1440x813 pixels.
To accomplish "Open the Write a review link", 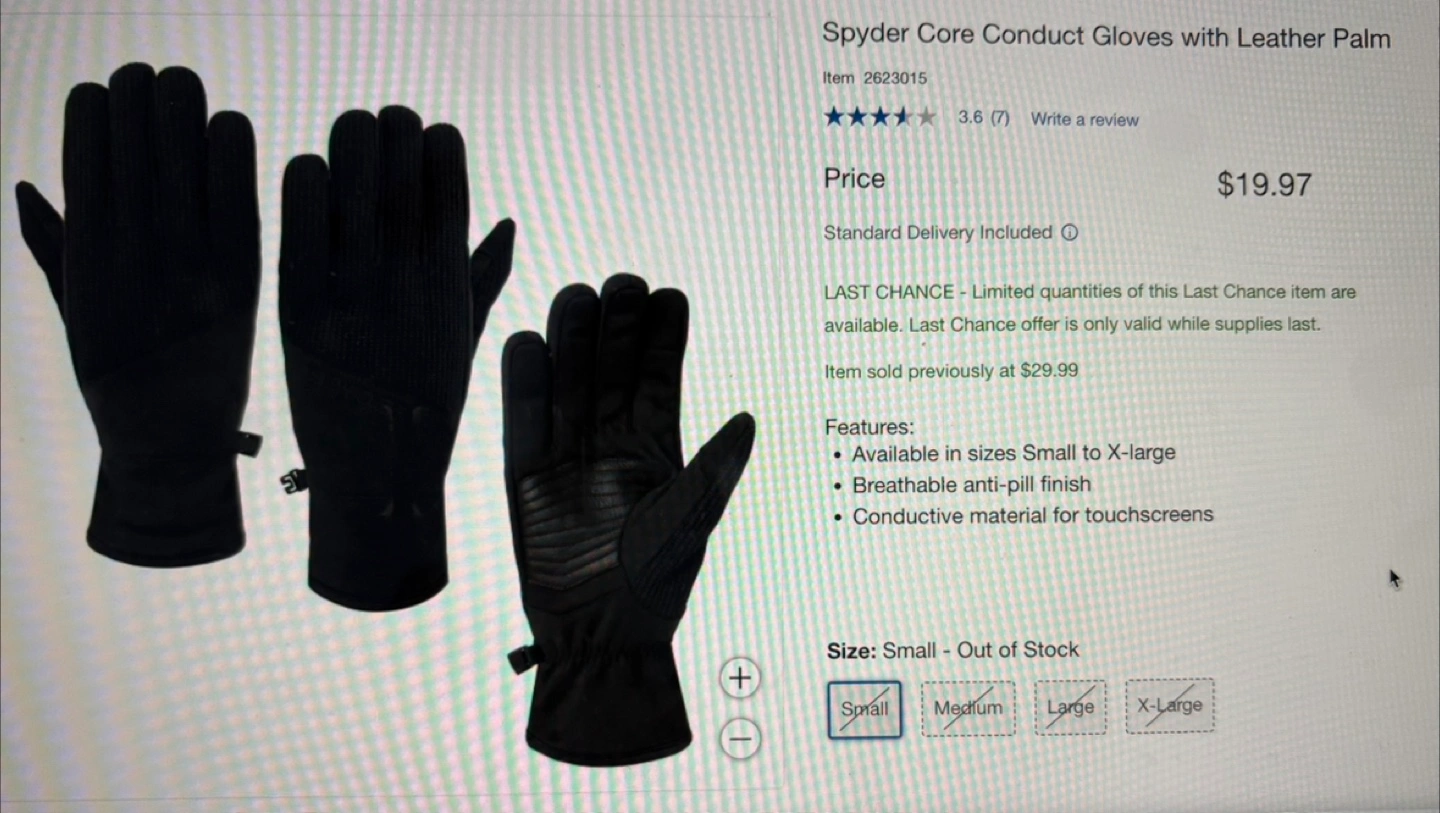I will pos(1085,120).
